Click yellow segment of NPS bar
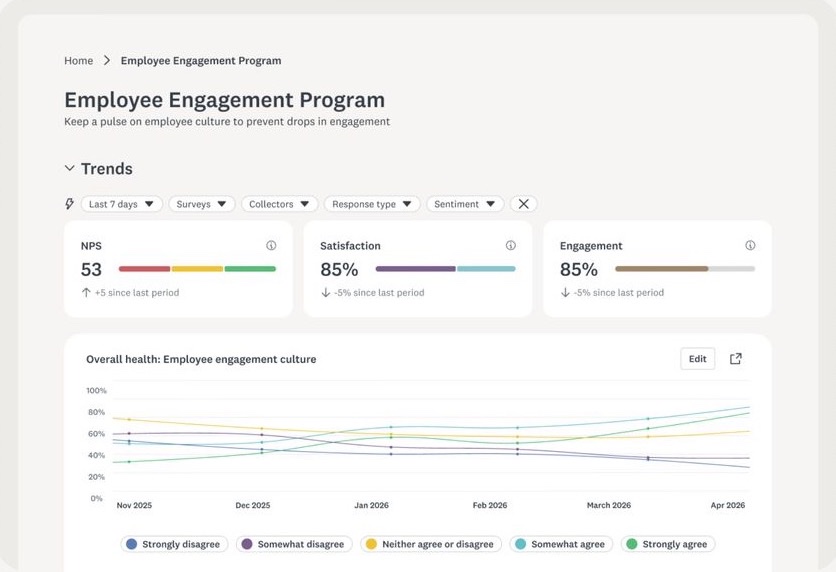Viewport: 836px width, 572px height. point(197,269)
